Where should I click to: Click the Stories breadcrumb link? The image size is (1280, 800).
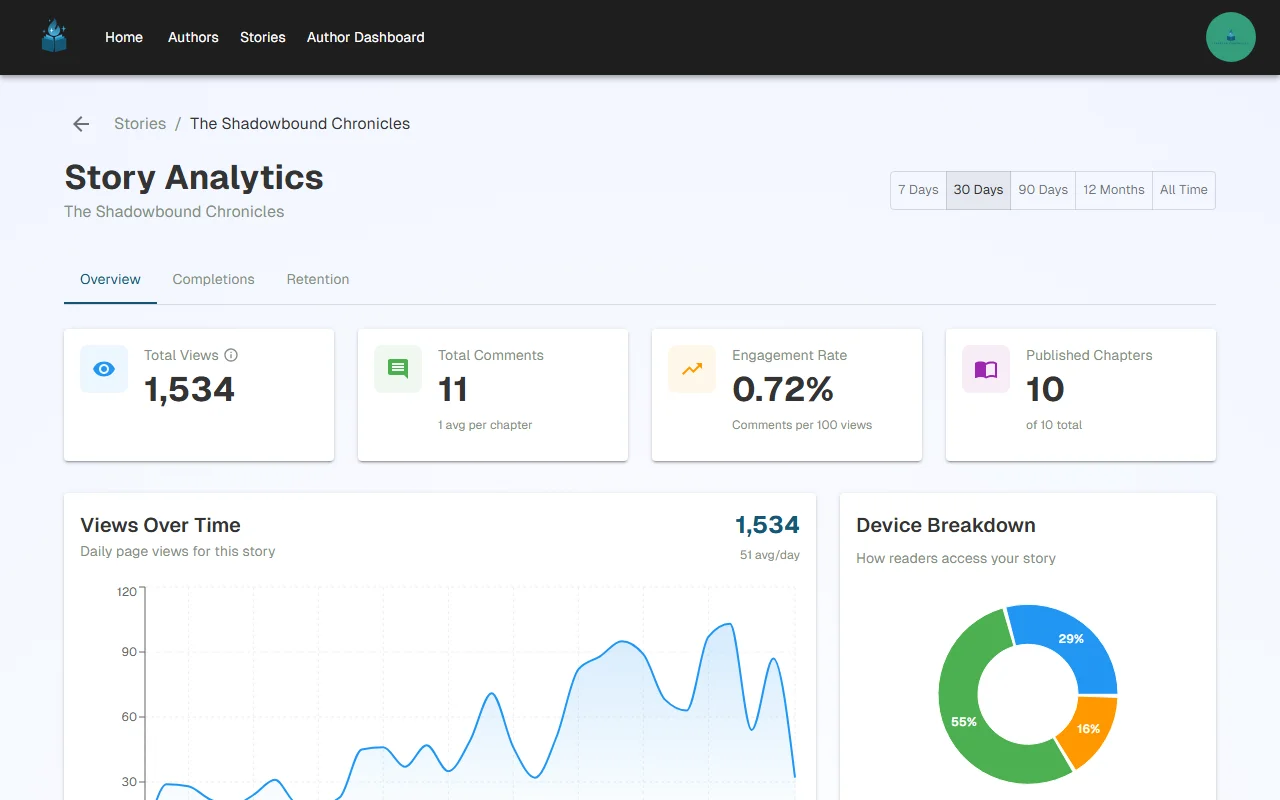click(139, 123)
